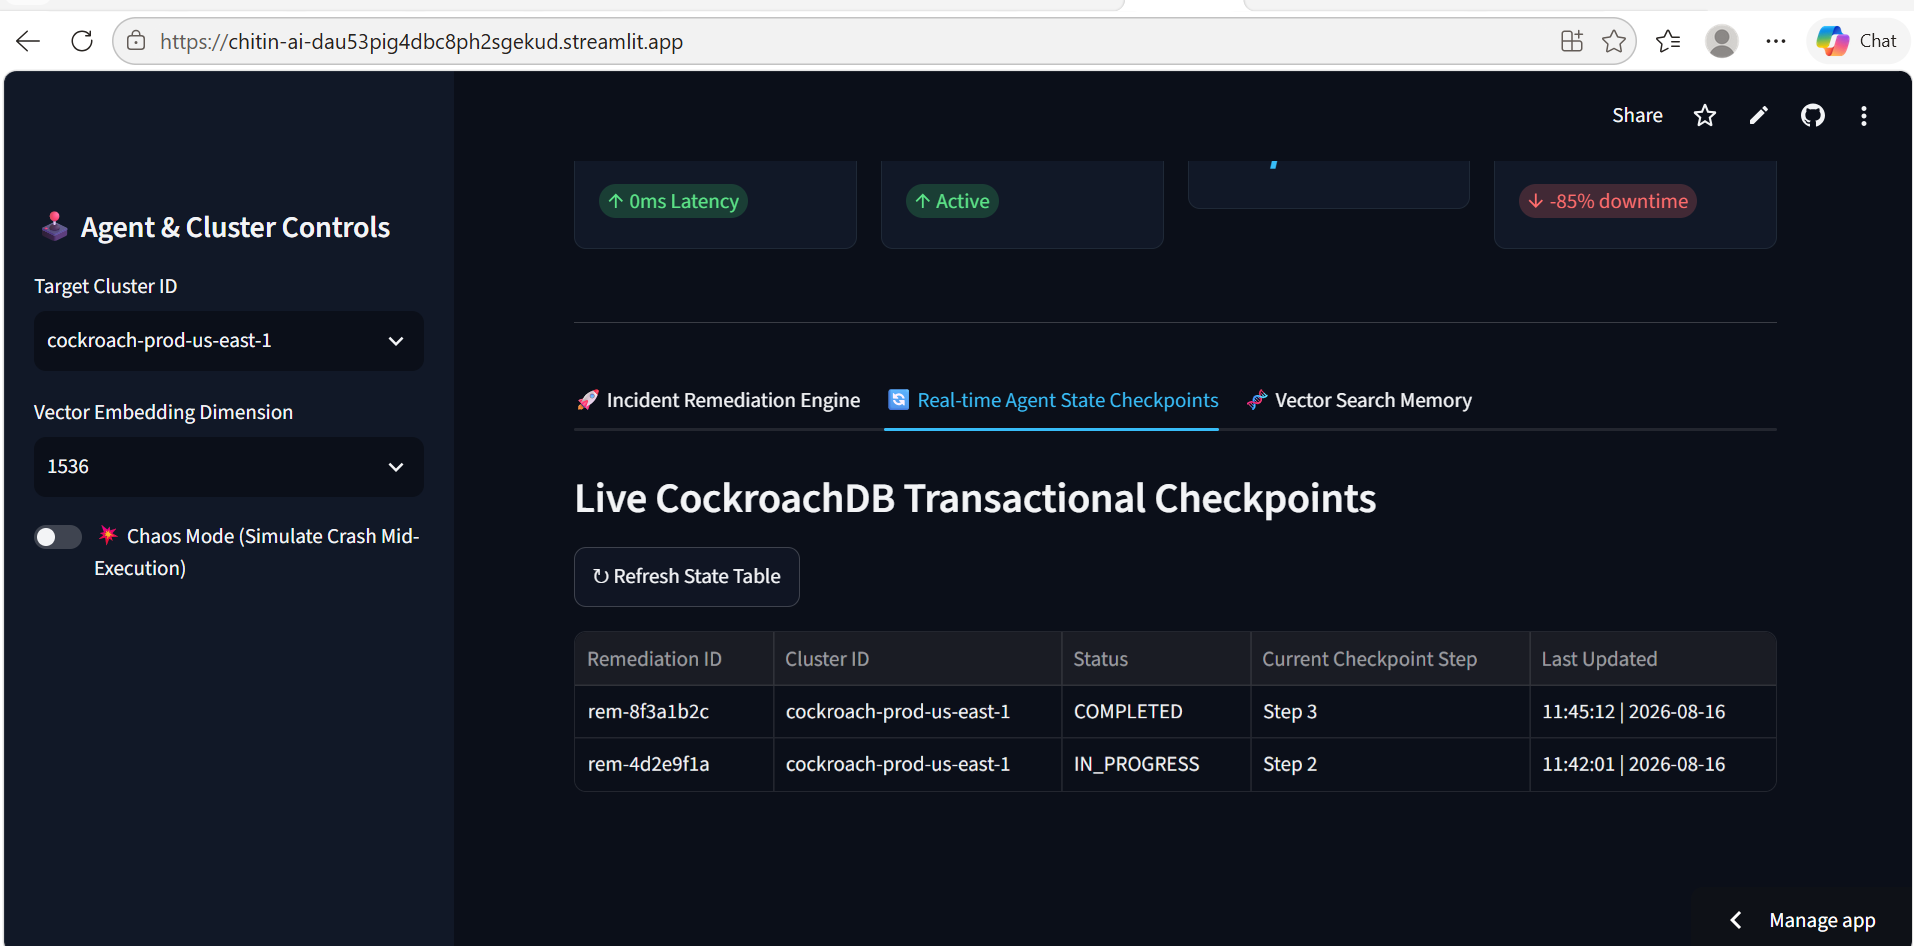This screenshot has width=1914, height=946.
Task: Click the Agent & Cluster Controls heading
Action: [x=235, y=228]
